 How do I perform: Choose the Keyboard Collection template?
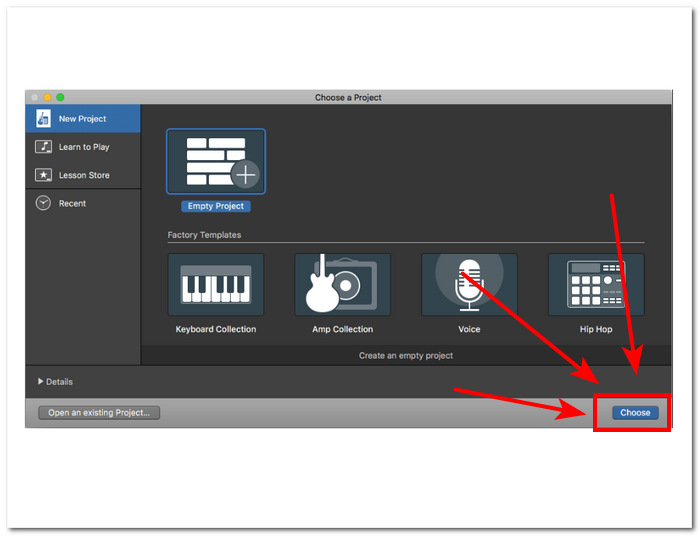click(216, 285)
